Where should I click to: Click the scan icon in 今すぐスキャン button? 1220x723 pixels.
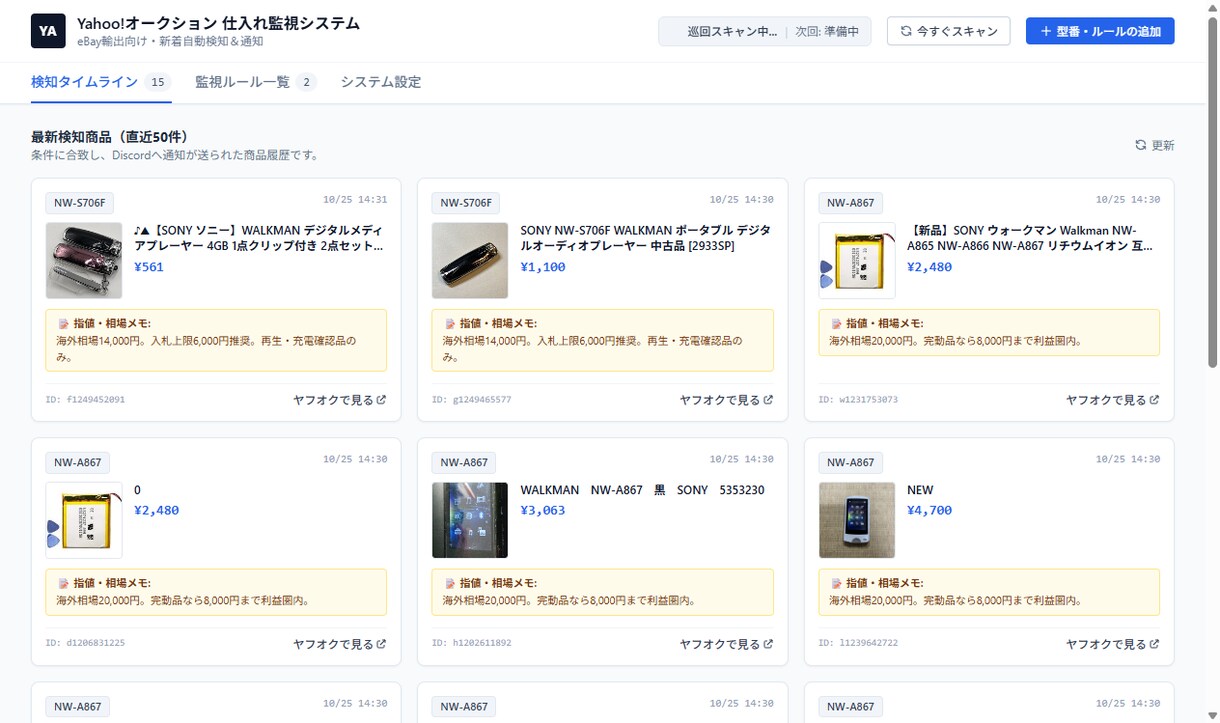click(906, 31)
